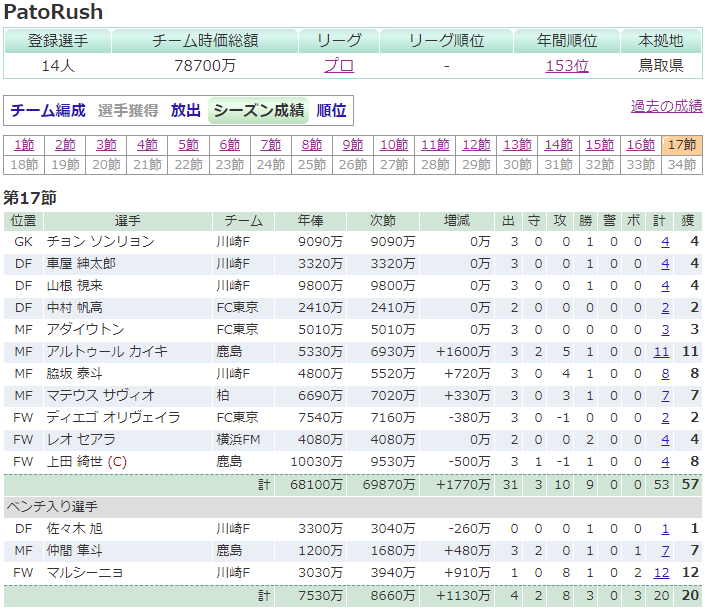
Task: Go to round 10節
Action: [x=394, y=145]
